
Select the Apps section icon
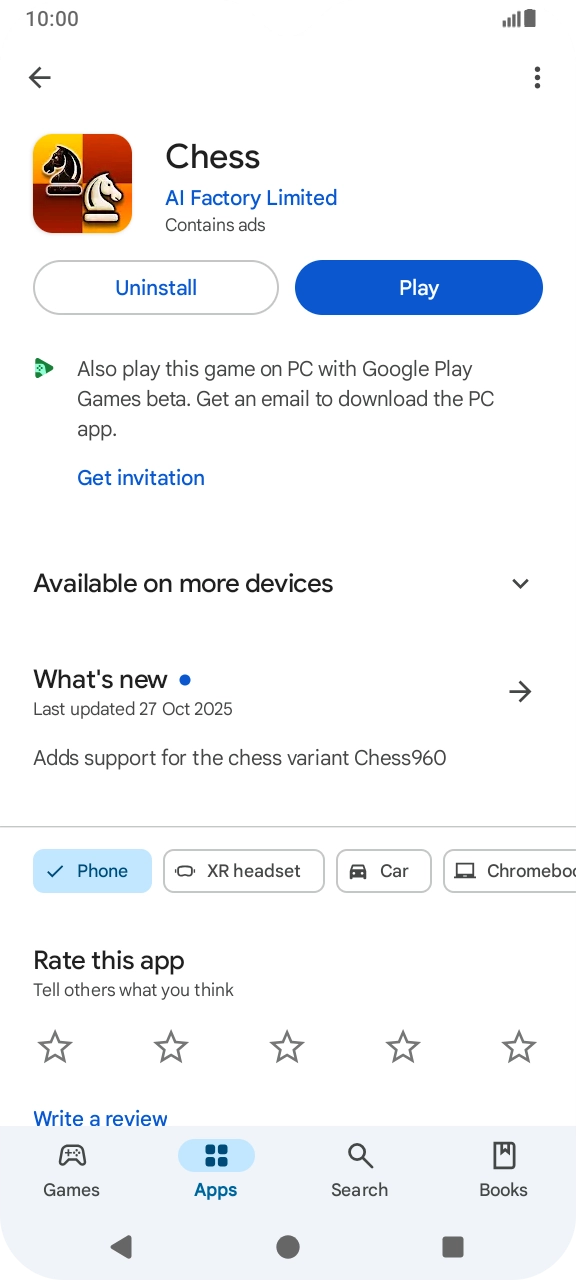point(216,1157)
